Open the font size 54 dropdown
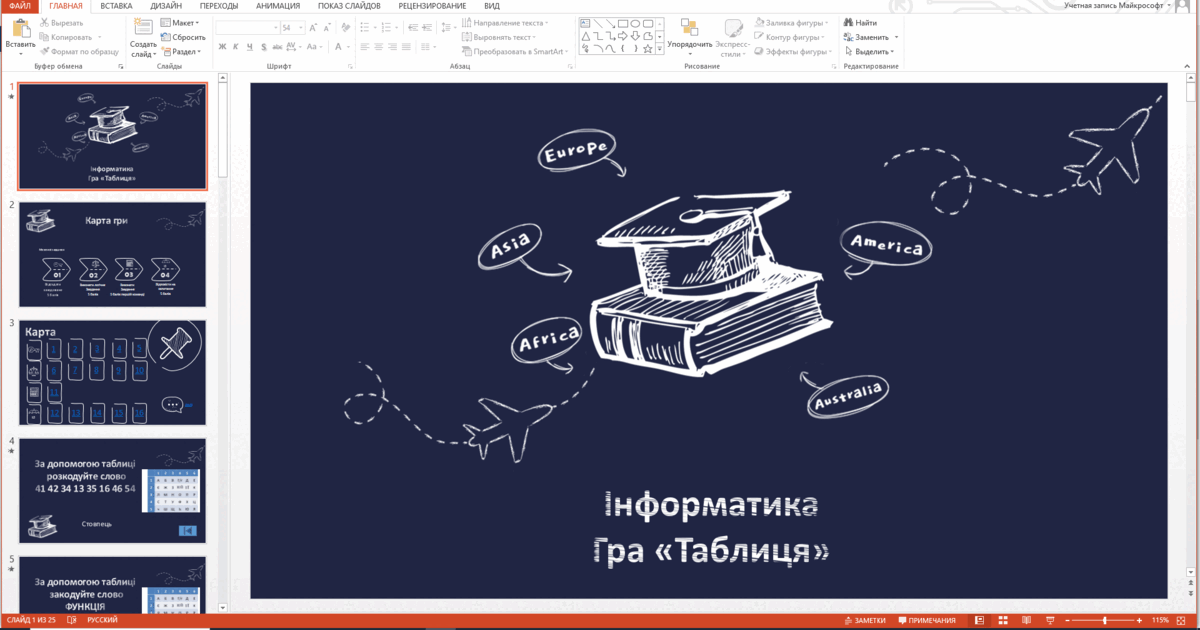Screen dimensions: 1200x630 point(300,28)
